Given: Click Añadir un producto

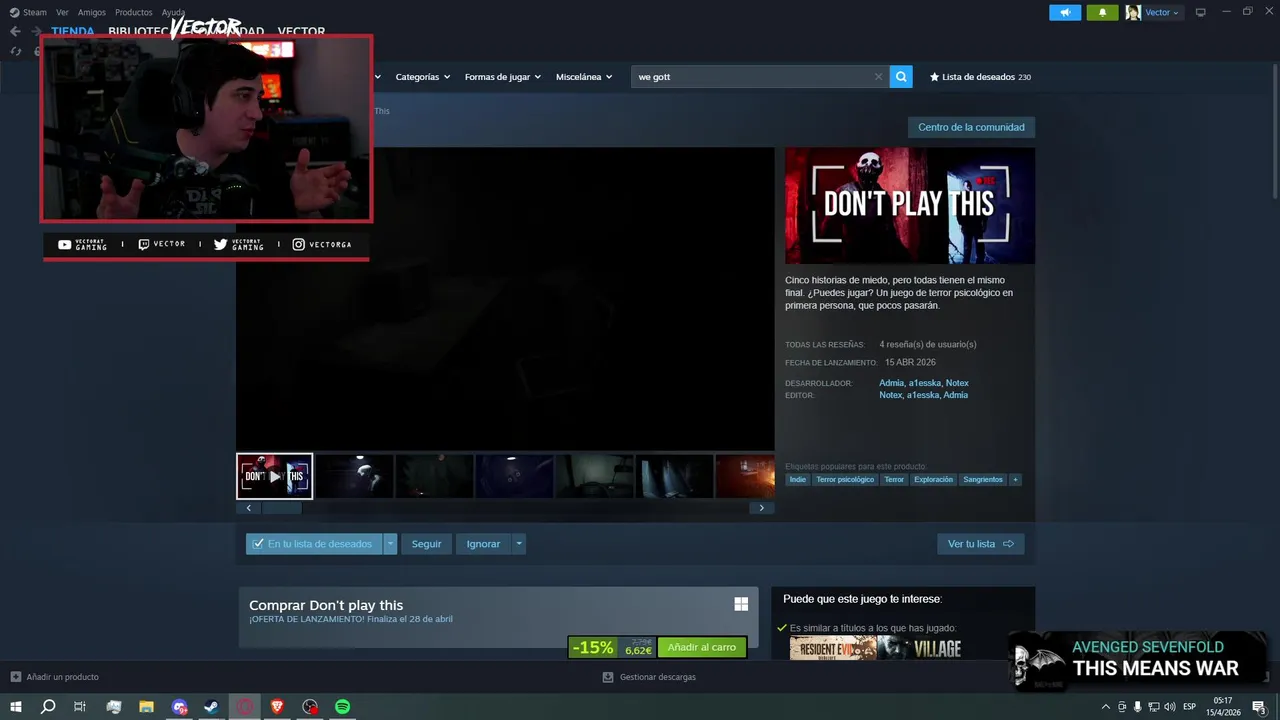Looking at the screenshot, I should coord(55,677).
